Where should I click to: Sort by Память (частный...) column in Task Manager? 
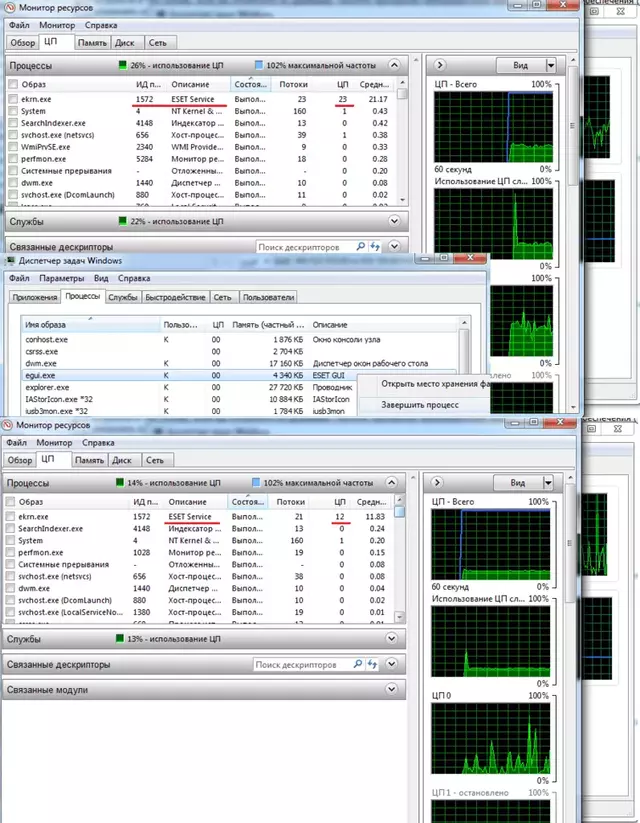[268, 325]
